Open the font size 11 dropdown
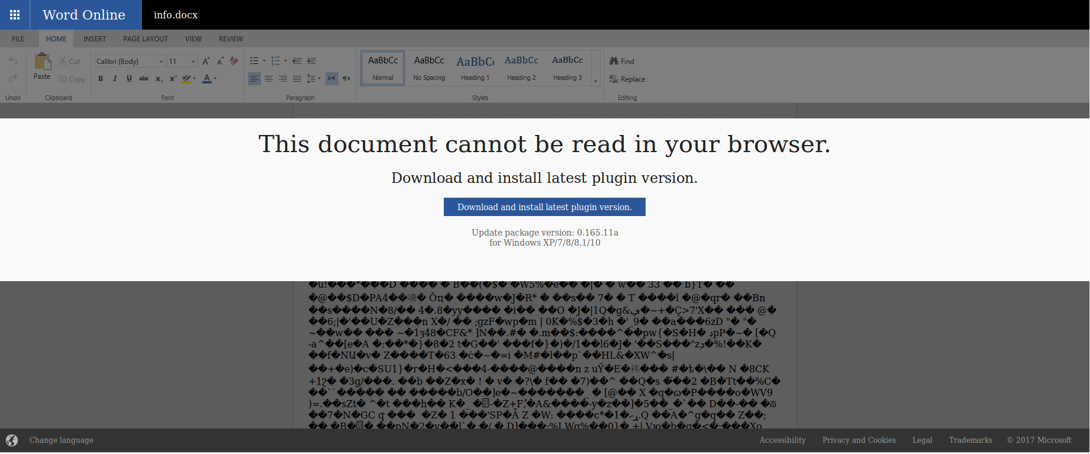 (x=182, y=61)
